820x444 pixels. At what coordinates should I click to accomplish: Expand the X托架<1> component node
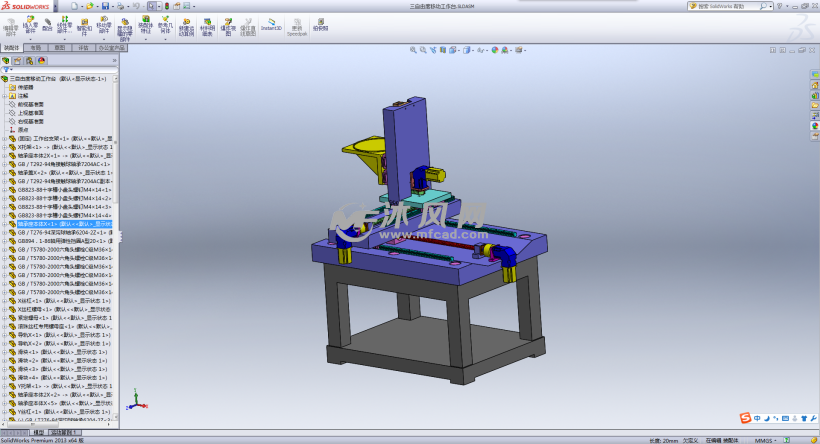click(x=5, y=147)
